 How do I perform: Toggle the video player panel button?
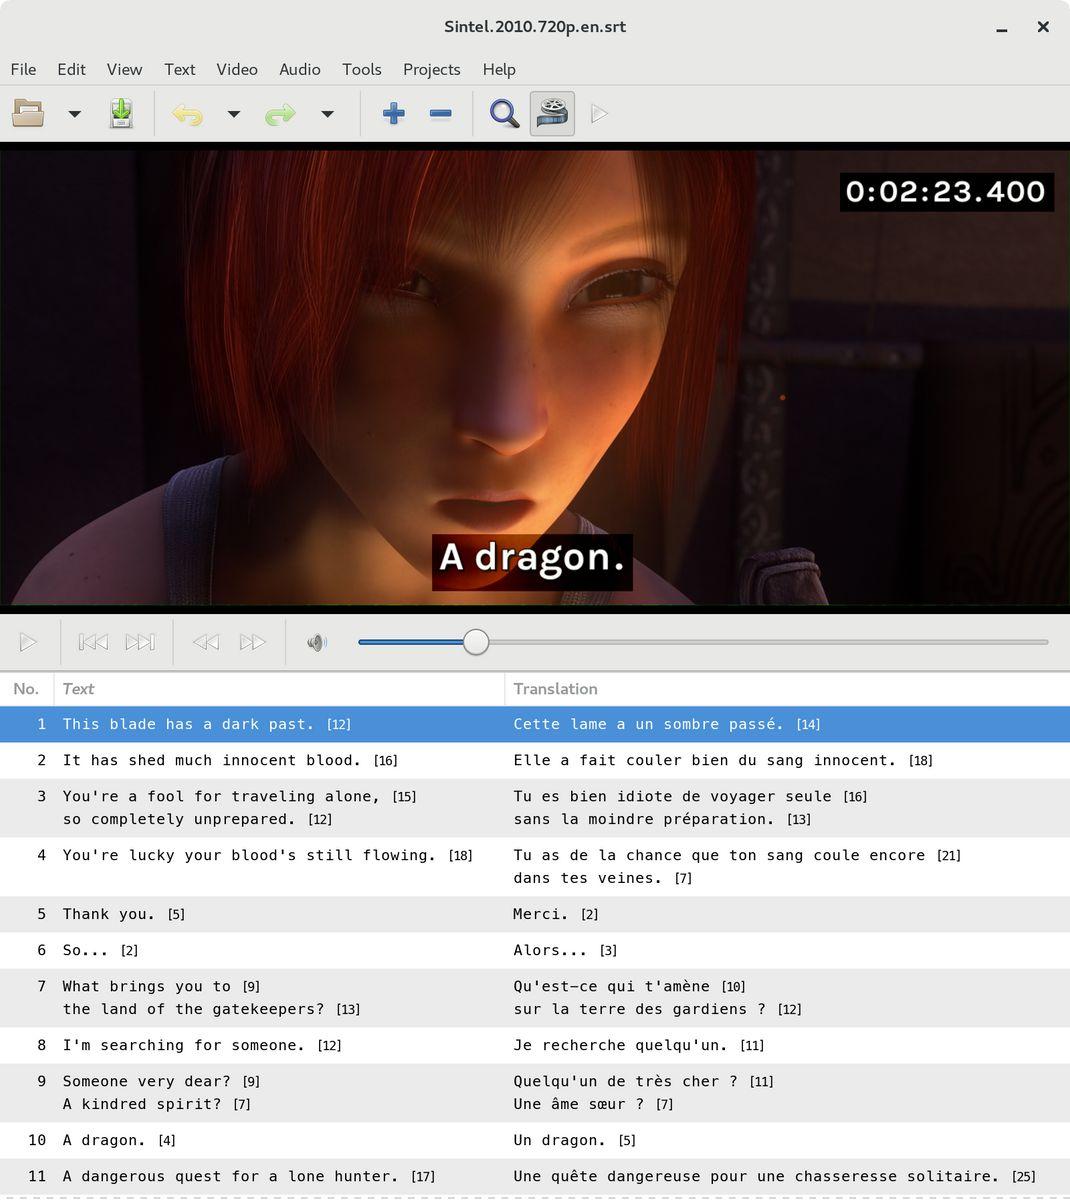pyautogui.click(x=552, y=114)
